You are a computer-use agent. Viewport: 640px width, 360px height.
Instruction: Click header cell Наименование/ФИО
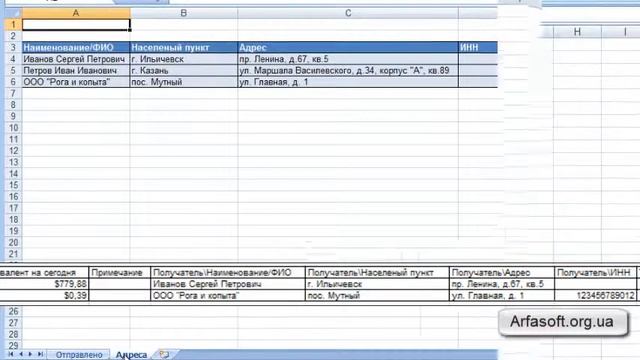(x=76, y=48)
